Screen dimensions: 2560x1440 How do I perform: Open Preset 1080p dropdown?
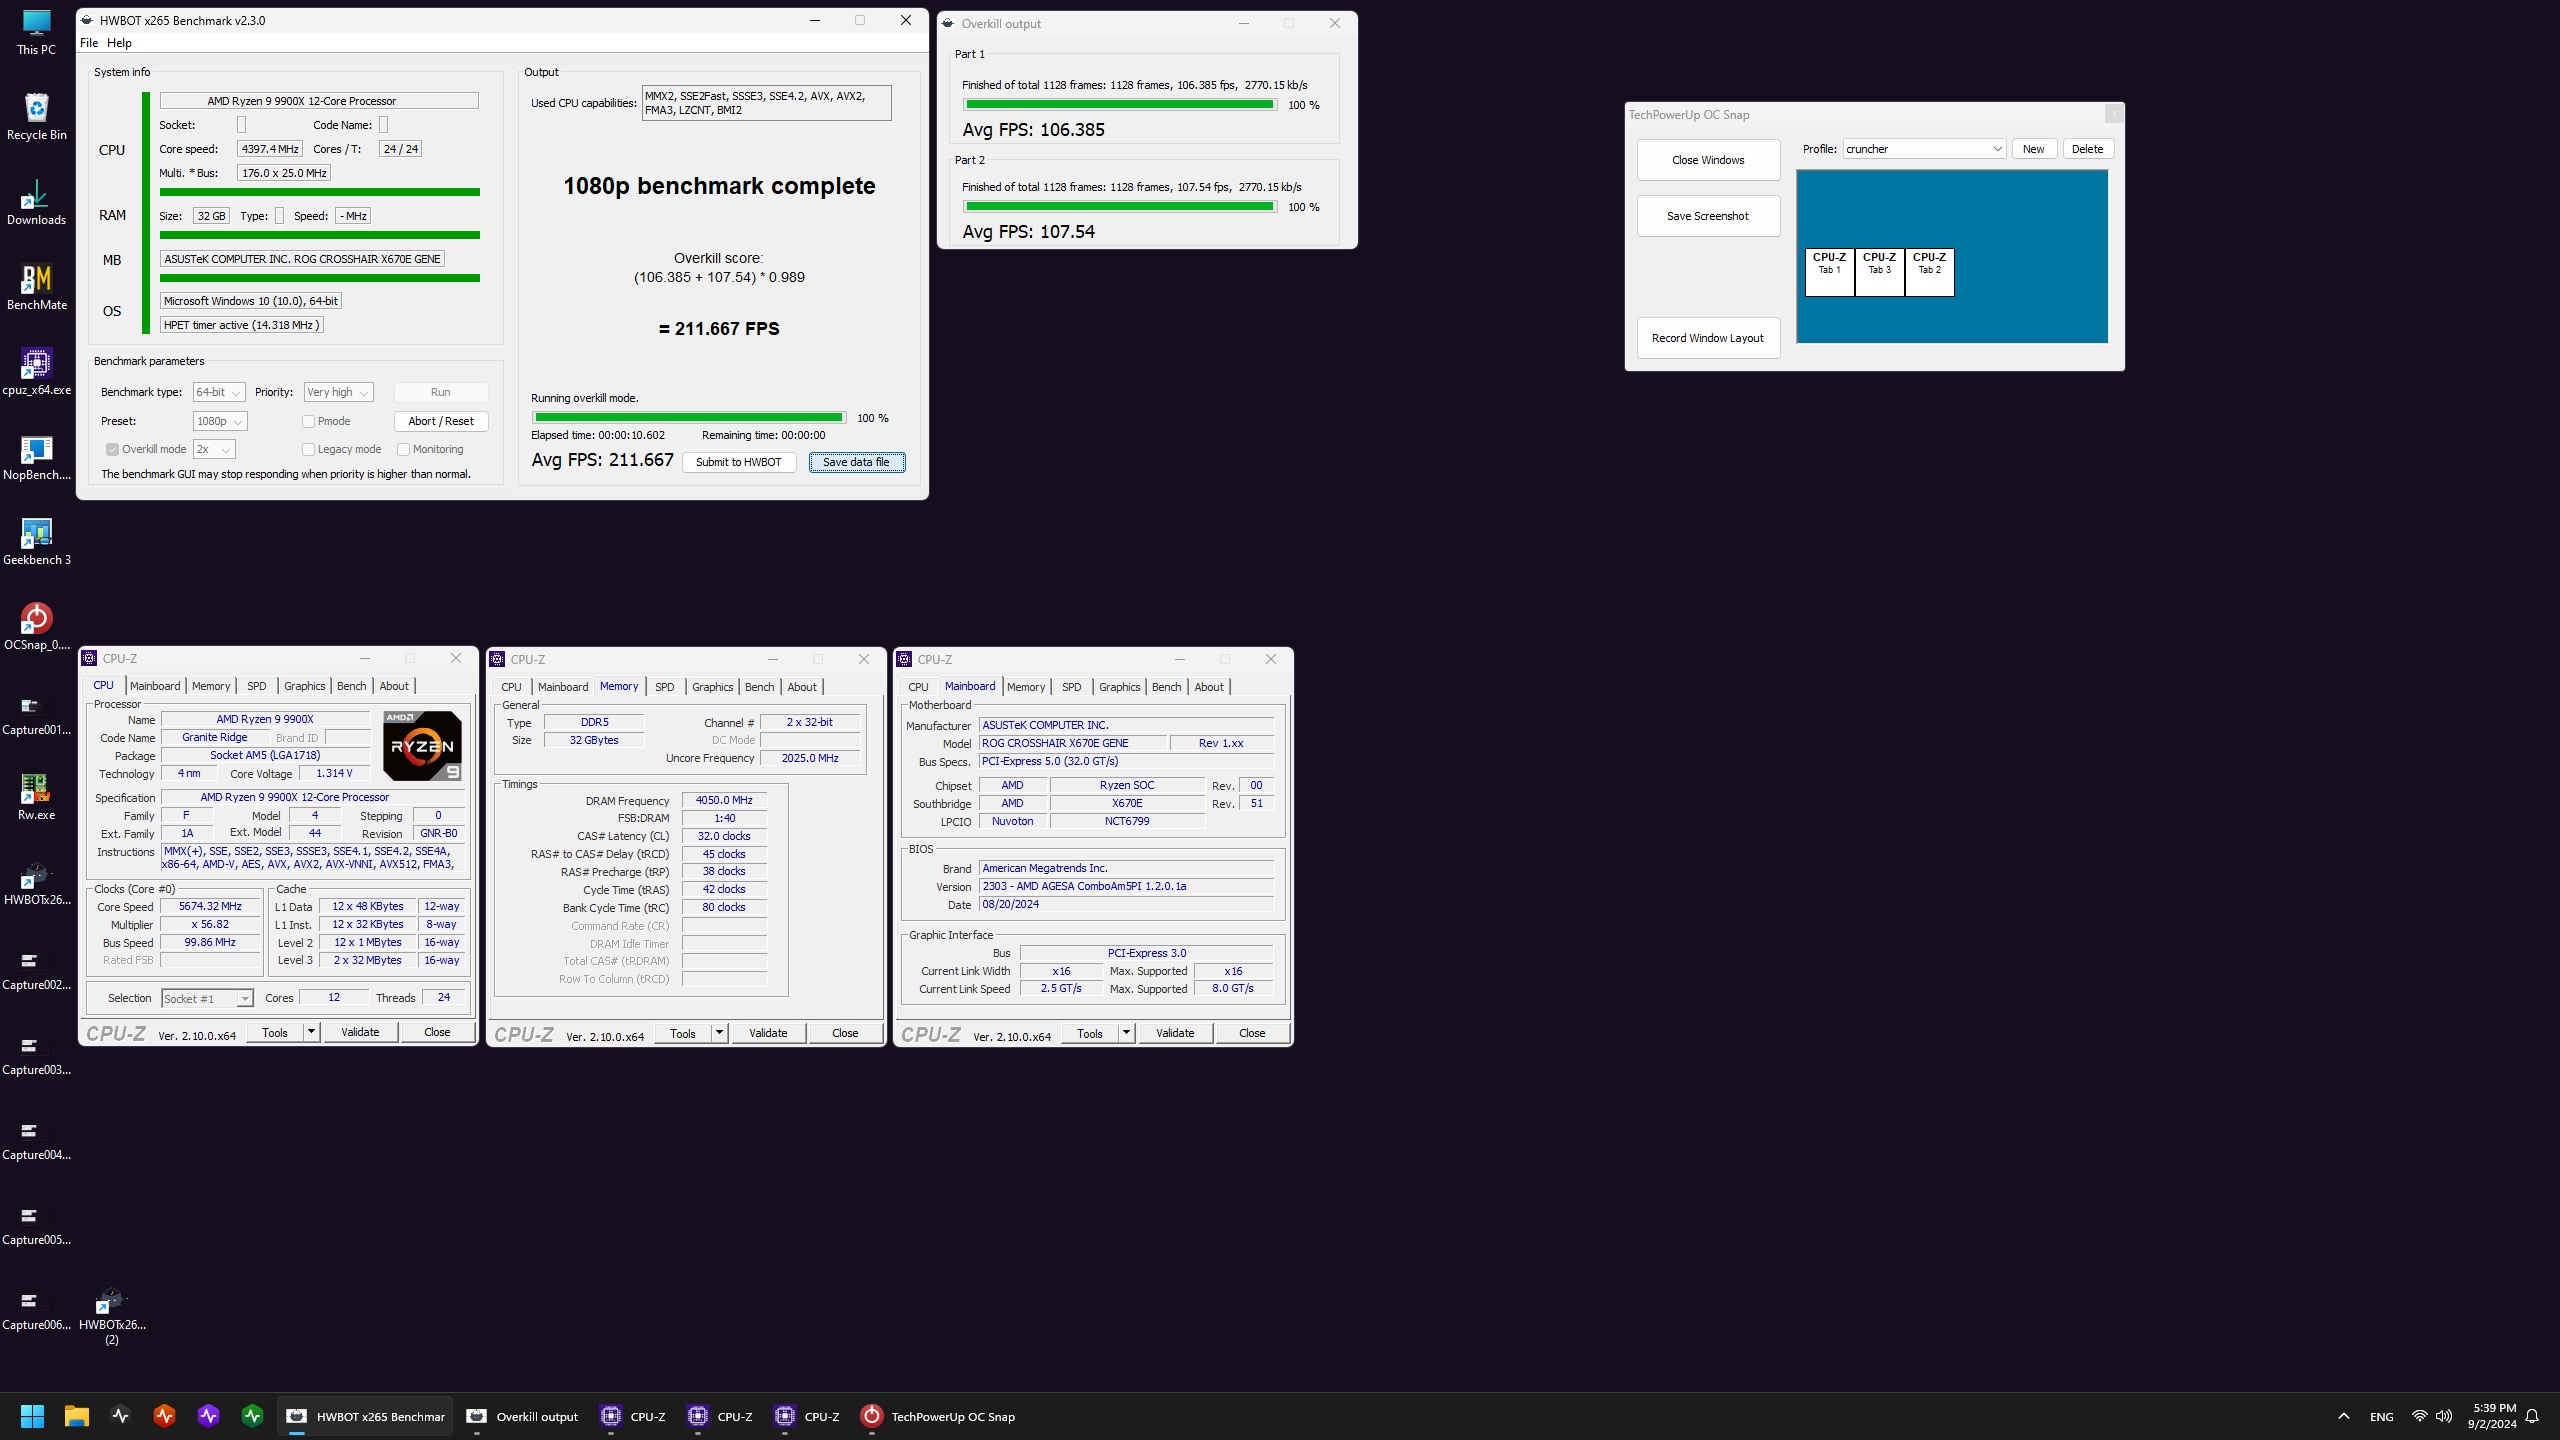tap(220, 421)
